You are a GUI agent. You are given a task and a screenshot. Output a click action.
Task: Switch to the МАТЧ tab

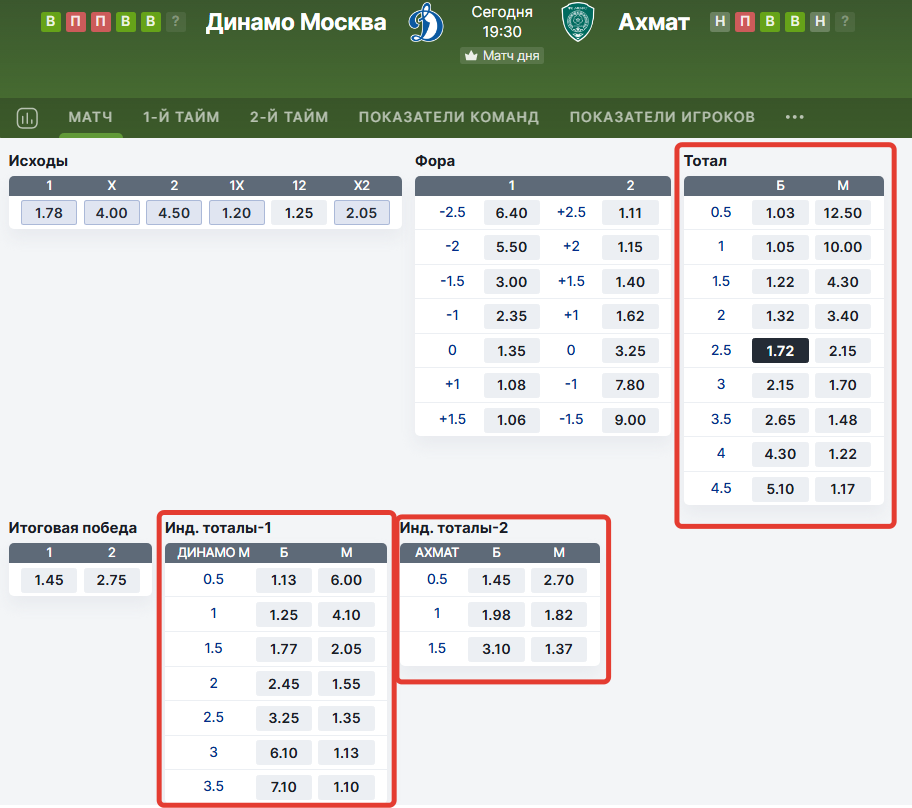coord(91,117)
